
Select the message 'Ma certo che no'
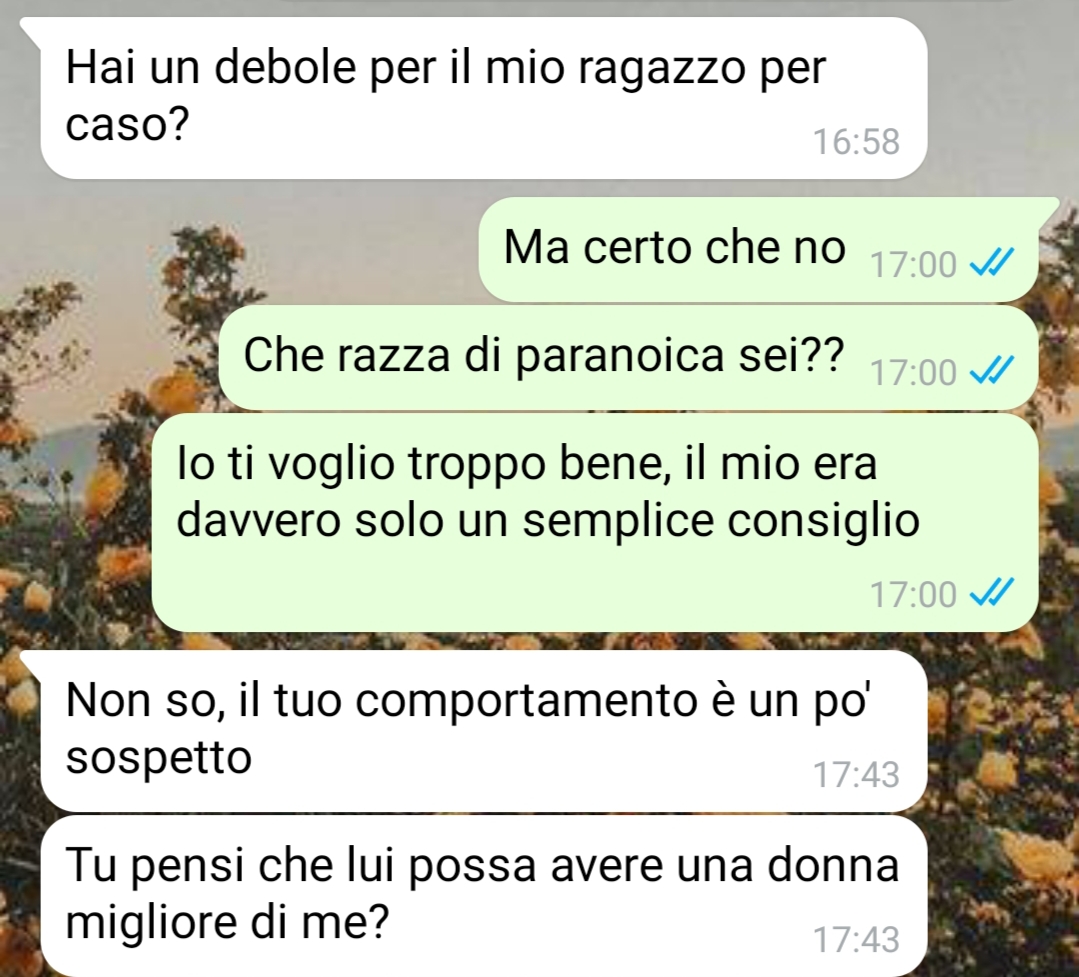[x=758, y=250]
